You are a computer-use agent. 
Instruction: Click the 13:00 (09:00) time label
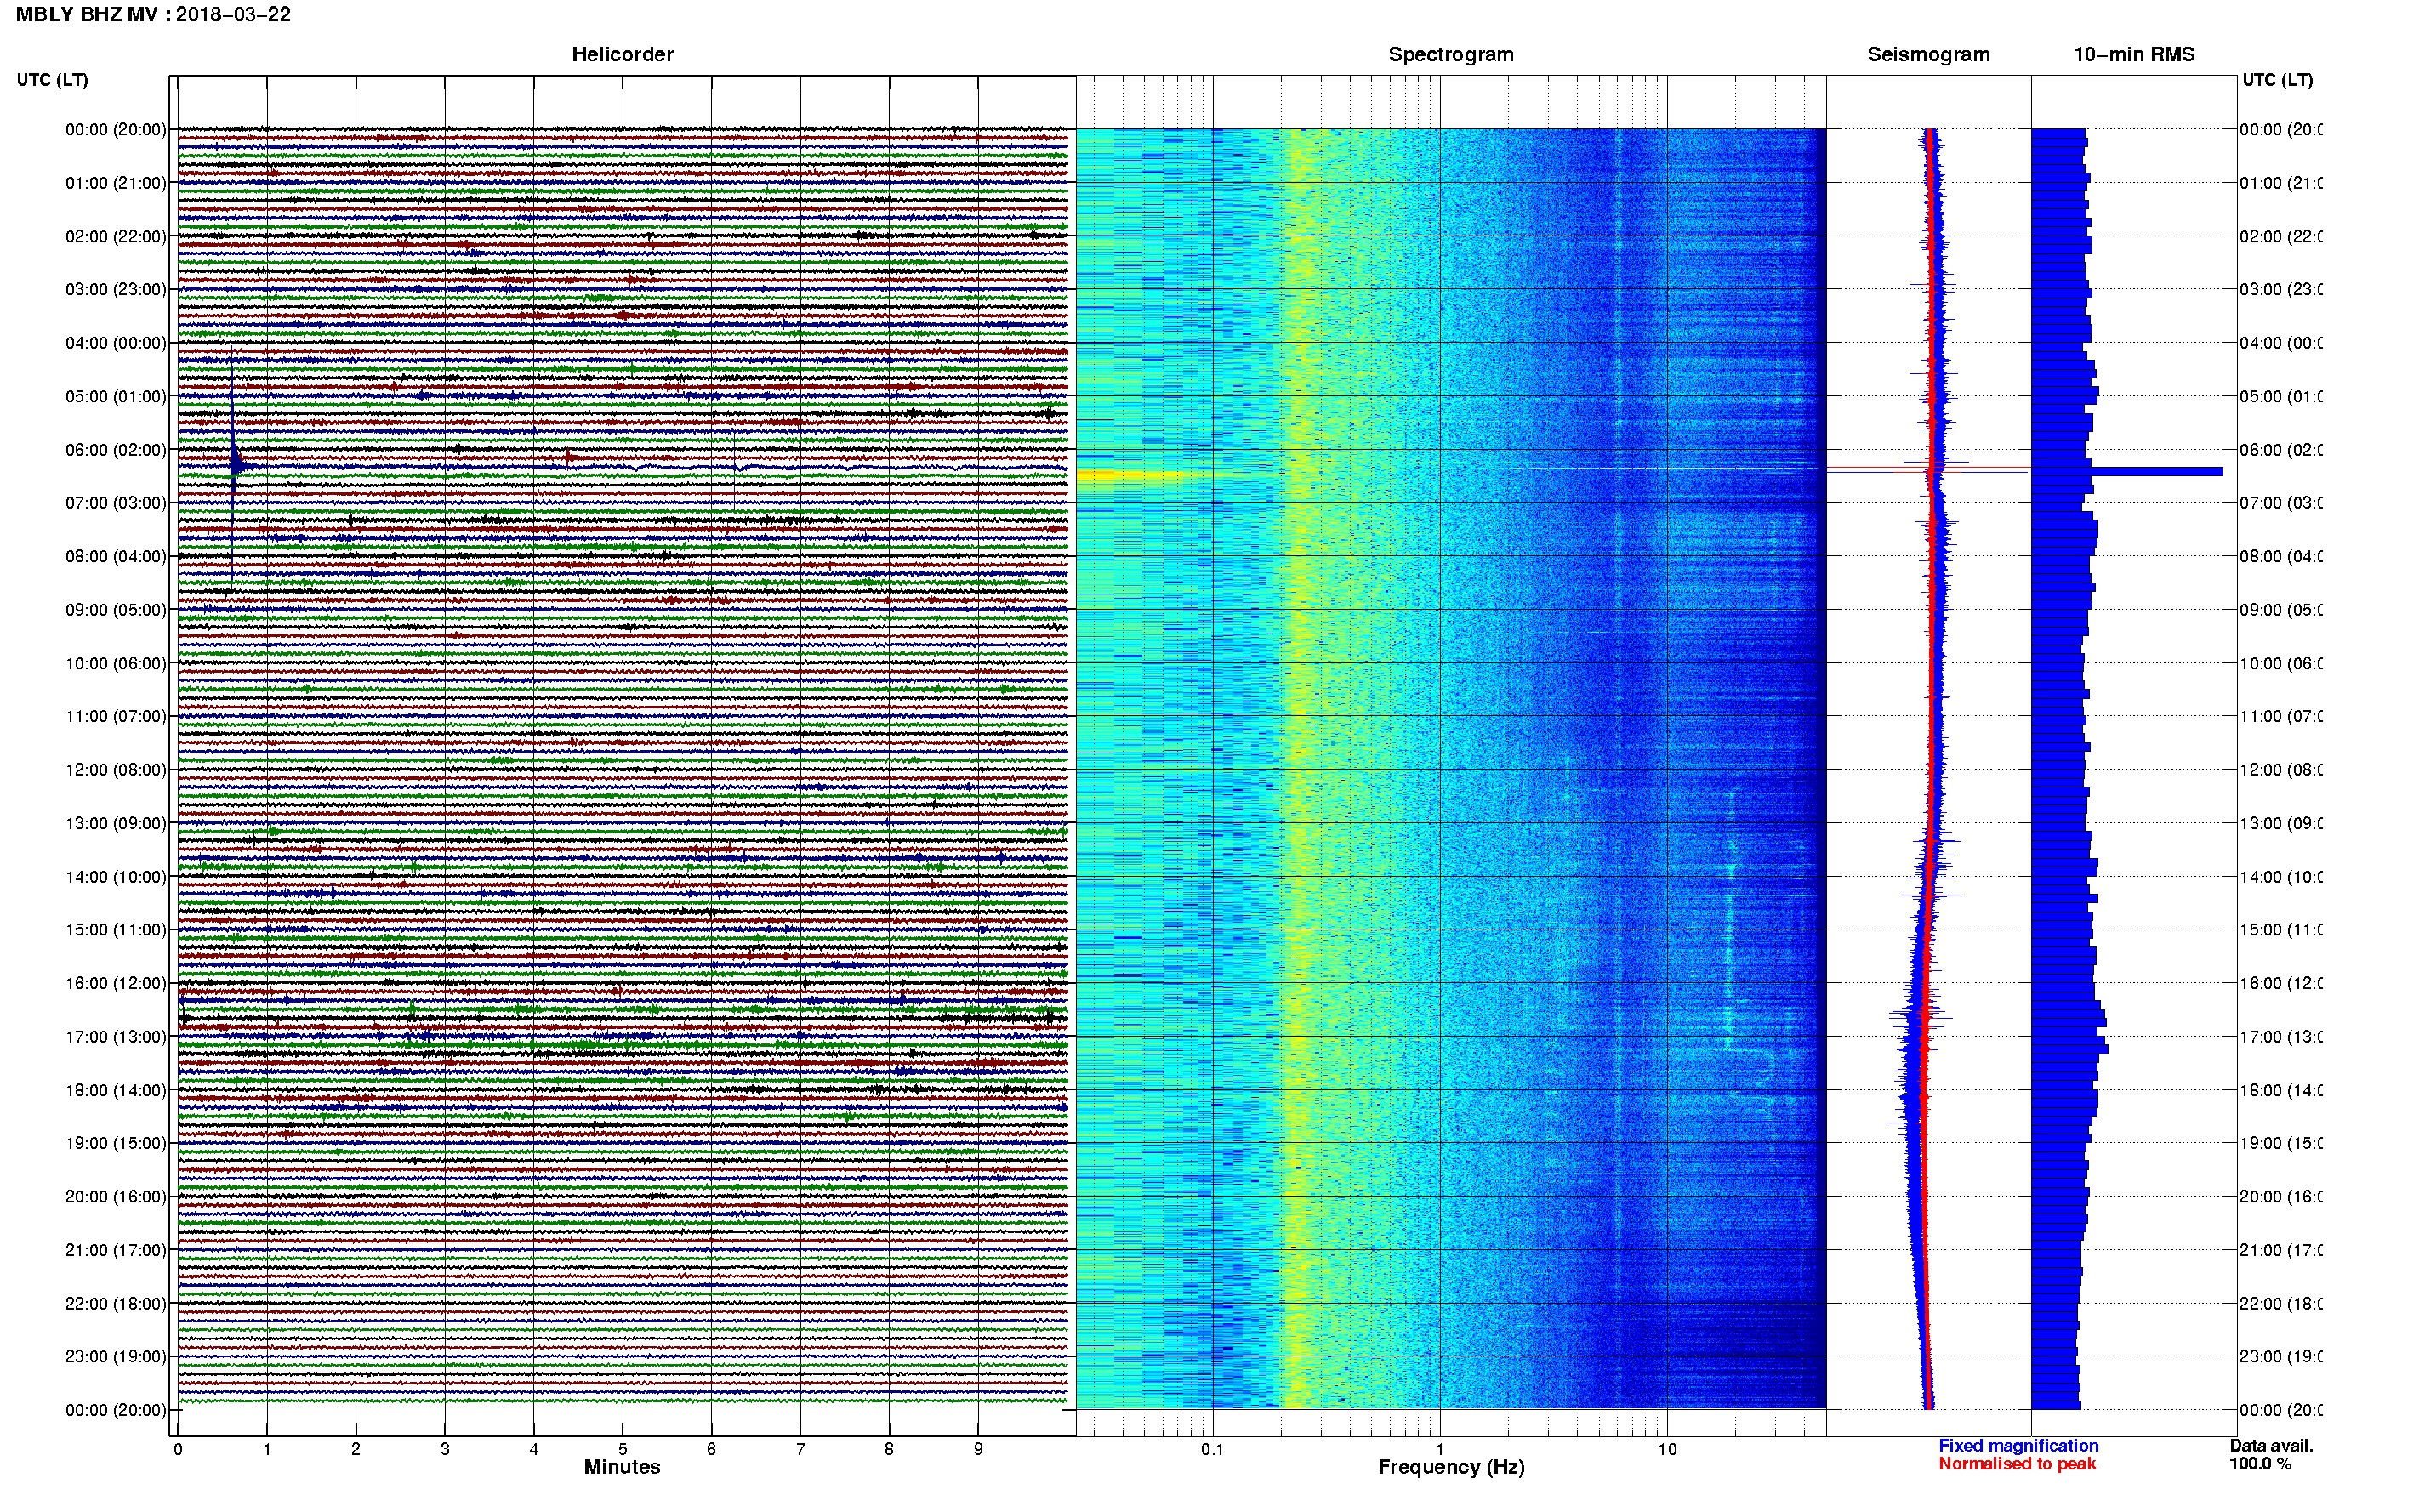click(116, 824)
